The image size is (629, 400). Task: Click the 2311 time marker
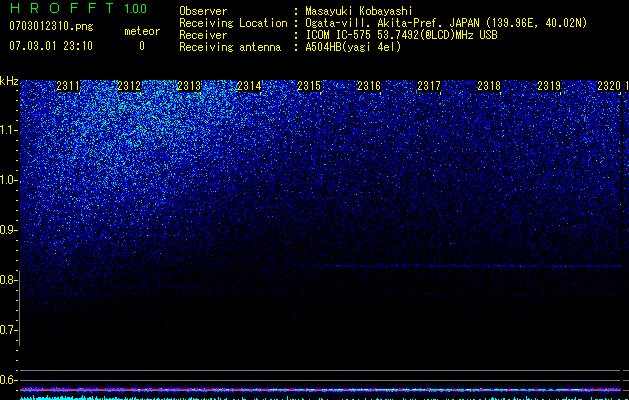coord(69,86)
